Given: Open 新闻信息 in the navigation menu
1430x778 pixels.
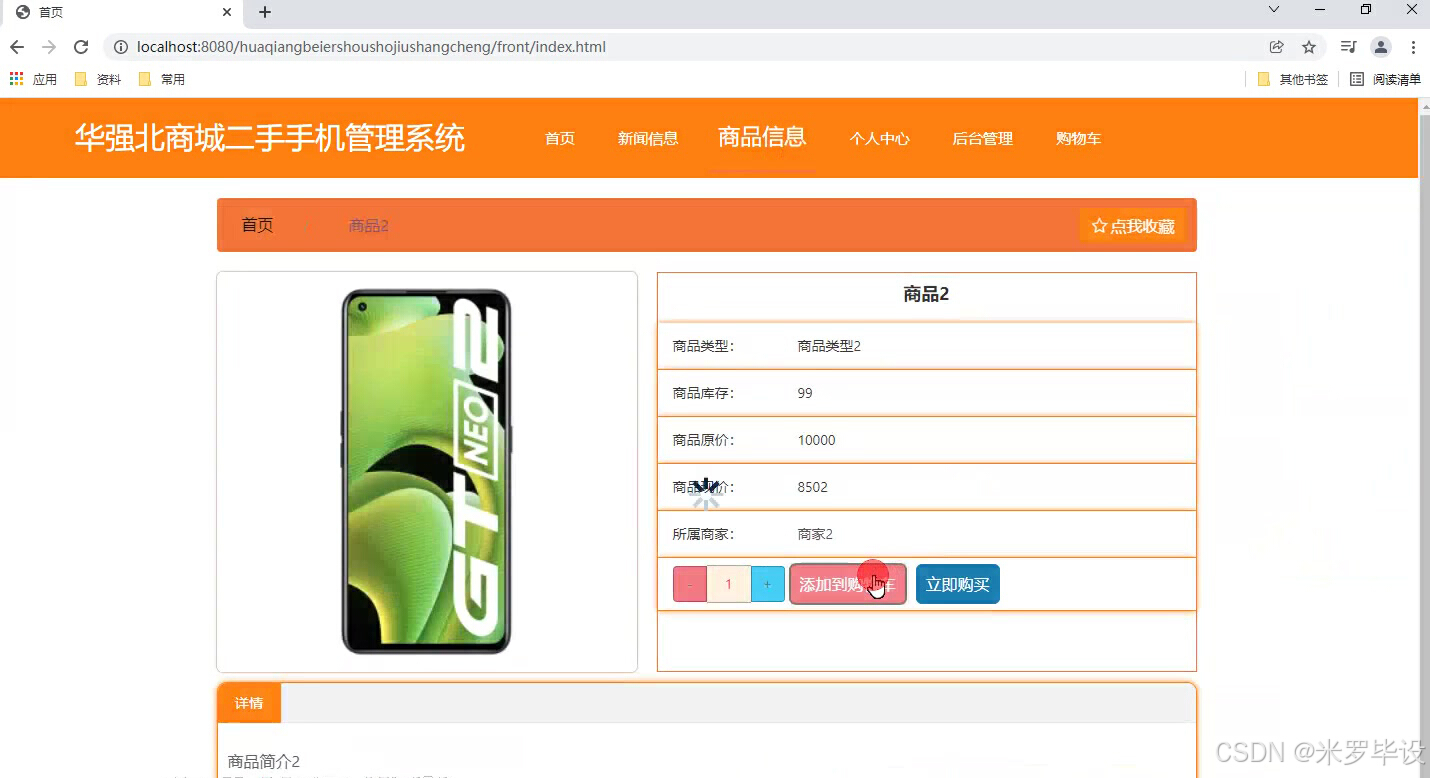Looking at the screenshot, I should click(648, 138).
